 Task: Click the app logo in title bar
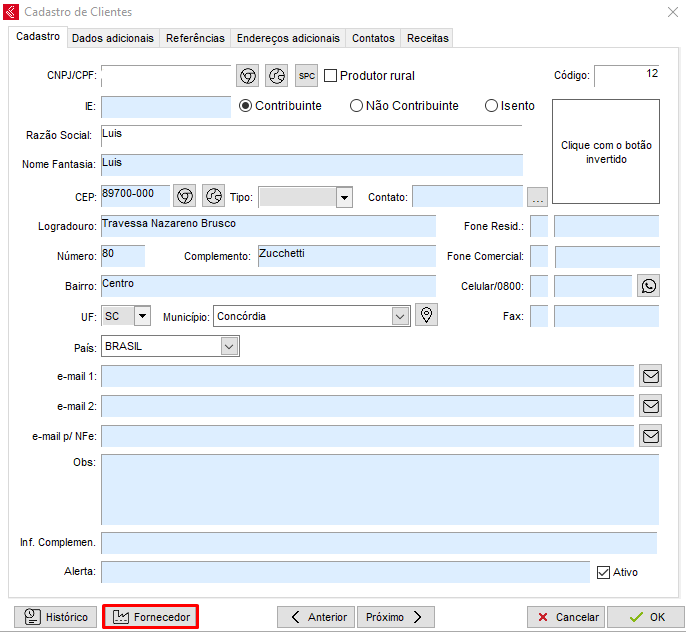coord(11,12)
